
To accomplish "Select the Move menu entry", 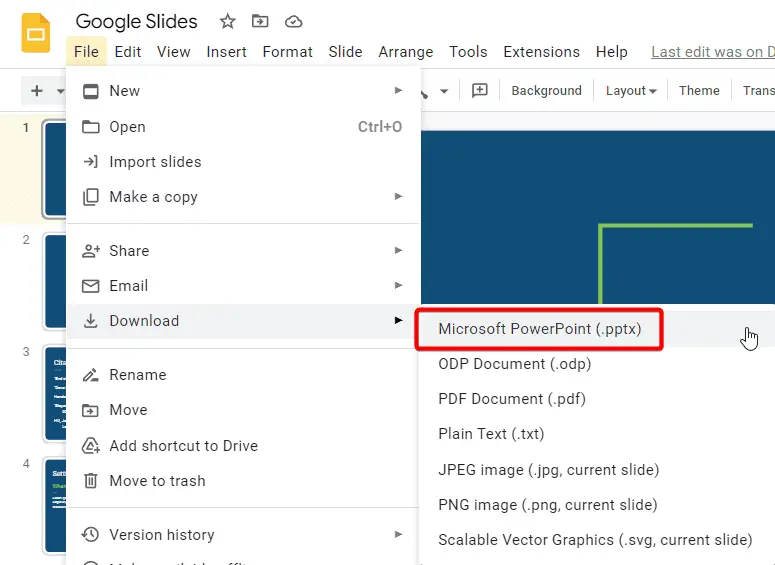I will [243, 410].
